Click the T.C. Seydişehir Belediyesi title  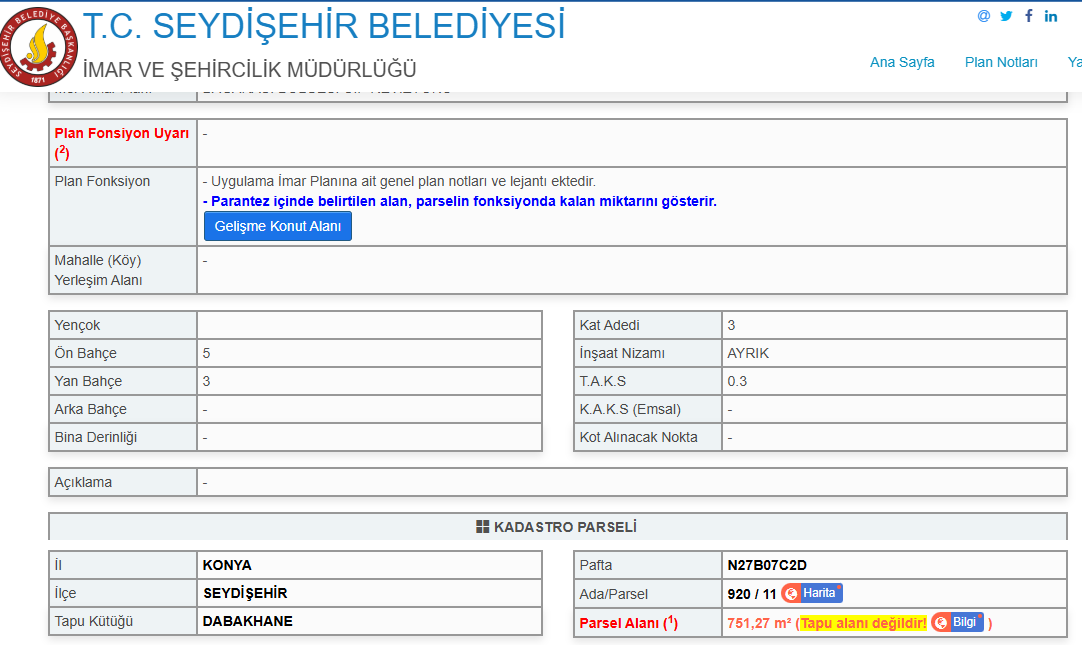click(323, 26)
